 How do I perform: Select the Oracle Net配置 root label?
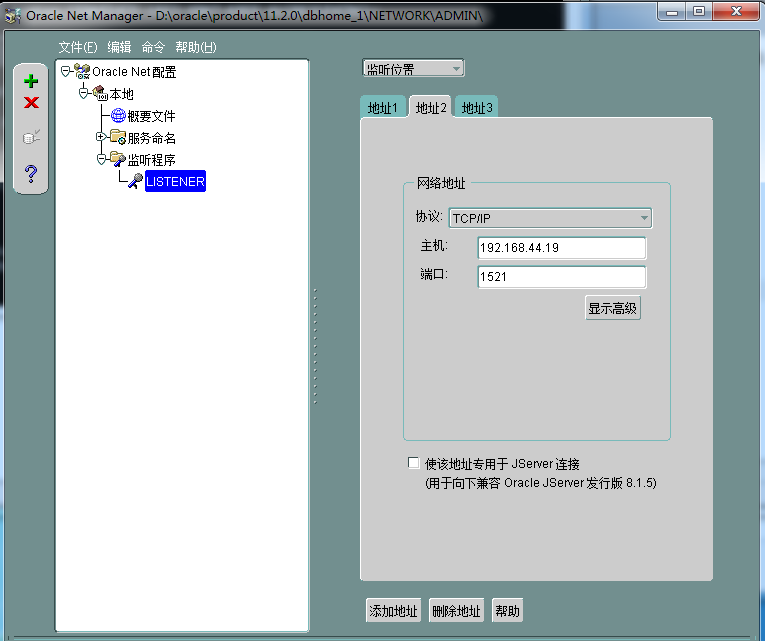coord(134,72)
